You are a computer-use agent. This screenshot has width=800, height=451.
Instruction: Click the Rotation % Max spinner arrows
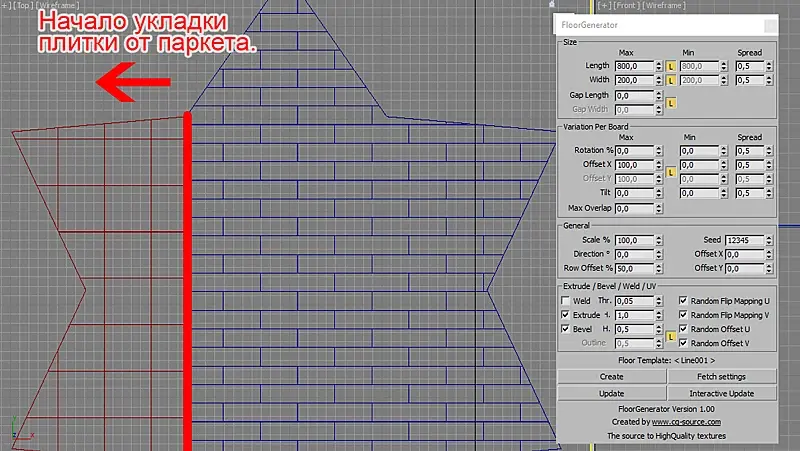click(659, 151)
